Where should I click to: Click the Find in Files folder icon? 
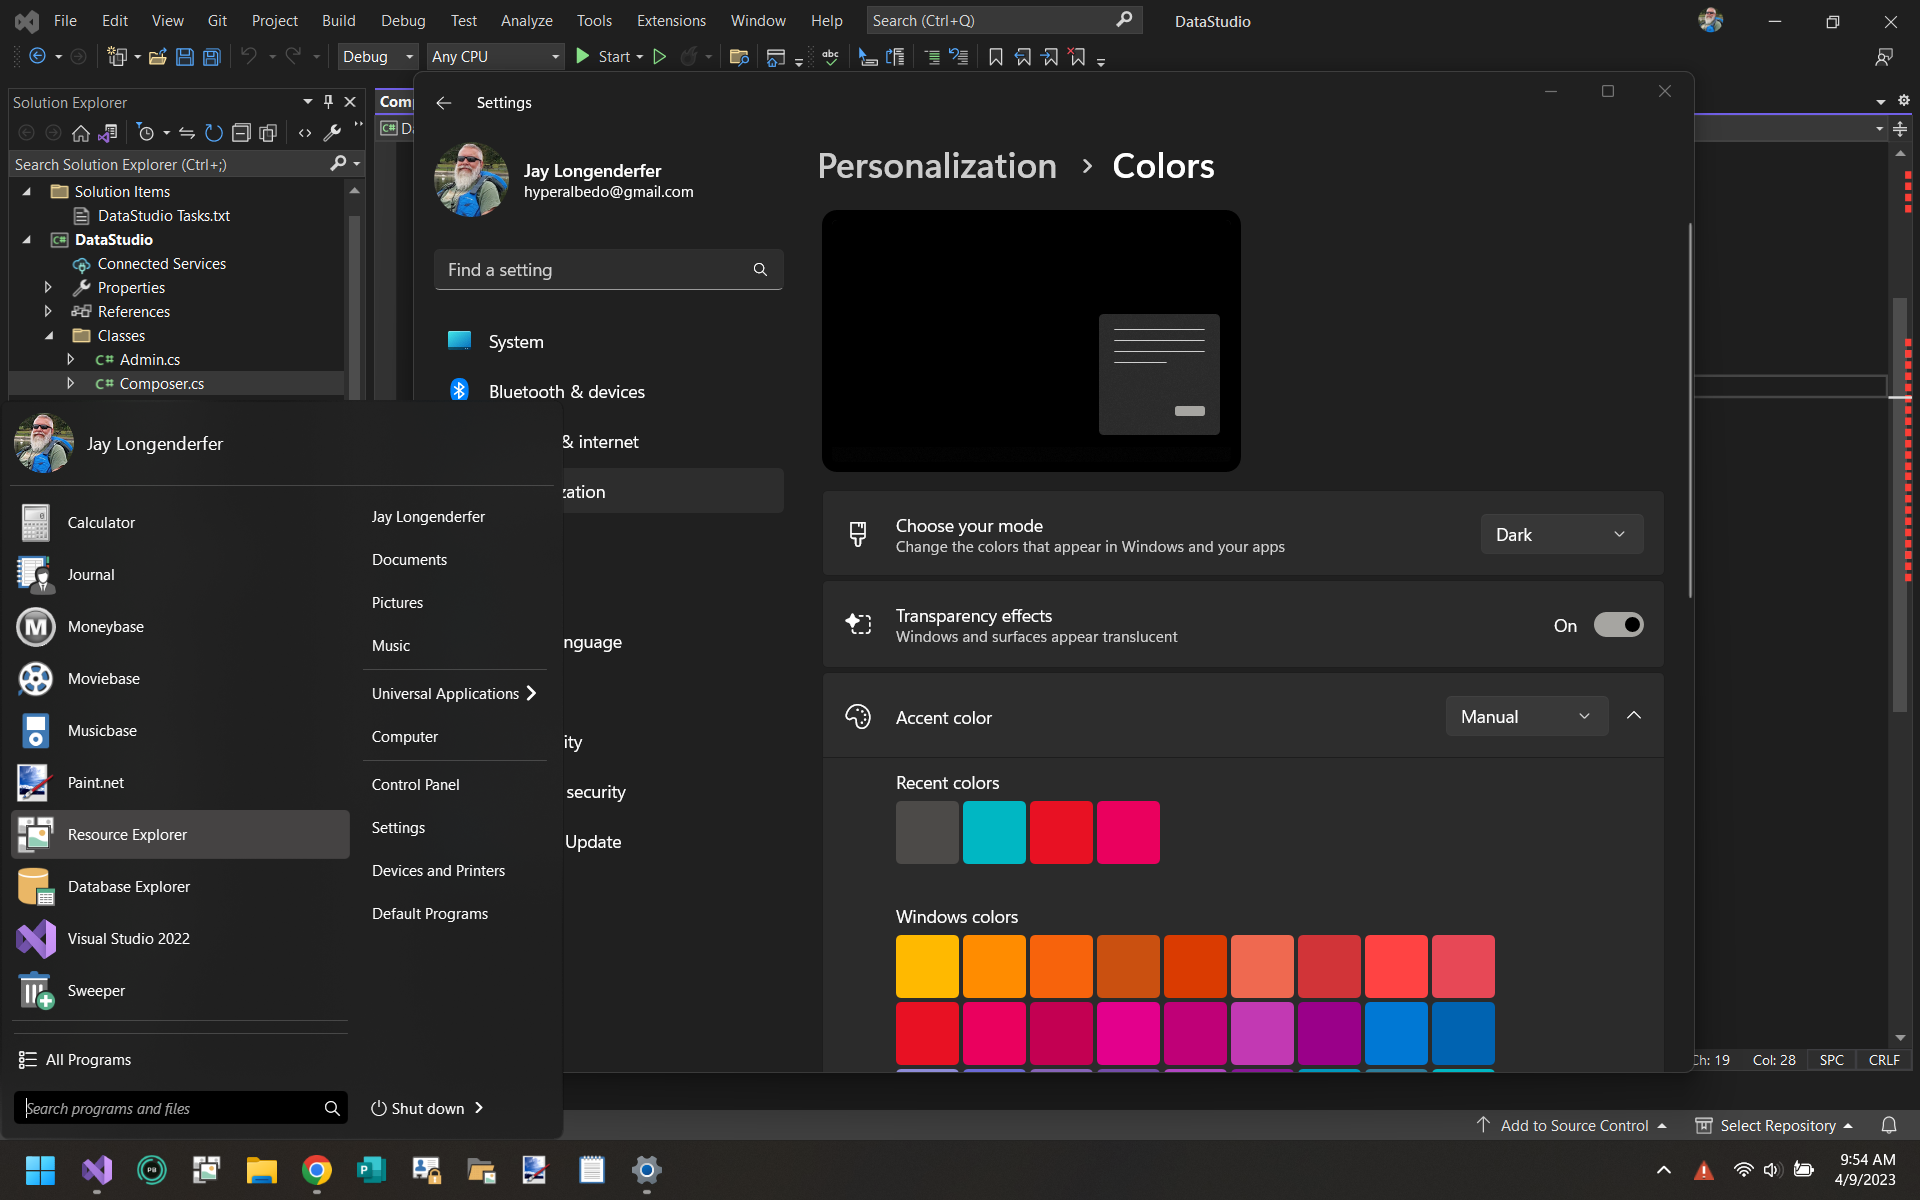pos(739,57)
